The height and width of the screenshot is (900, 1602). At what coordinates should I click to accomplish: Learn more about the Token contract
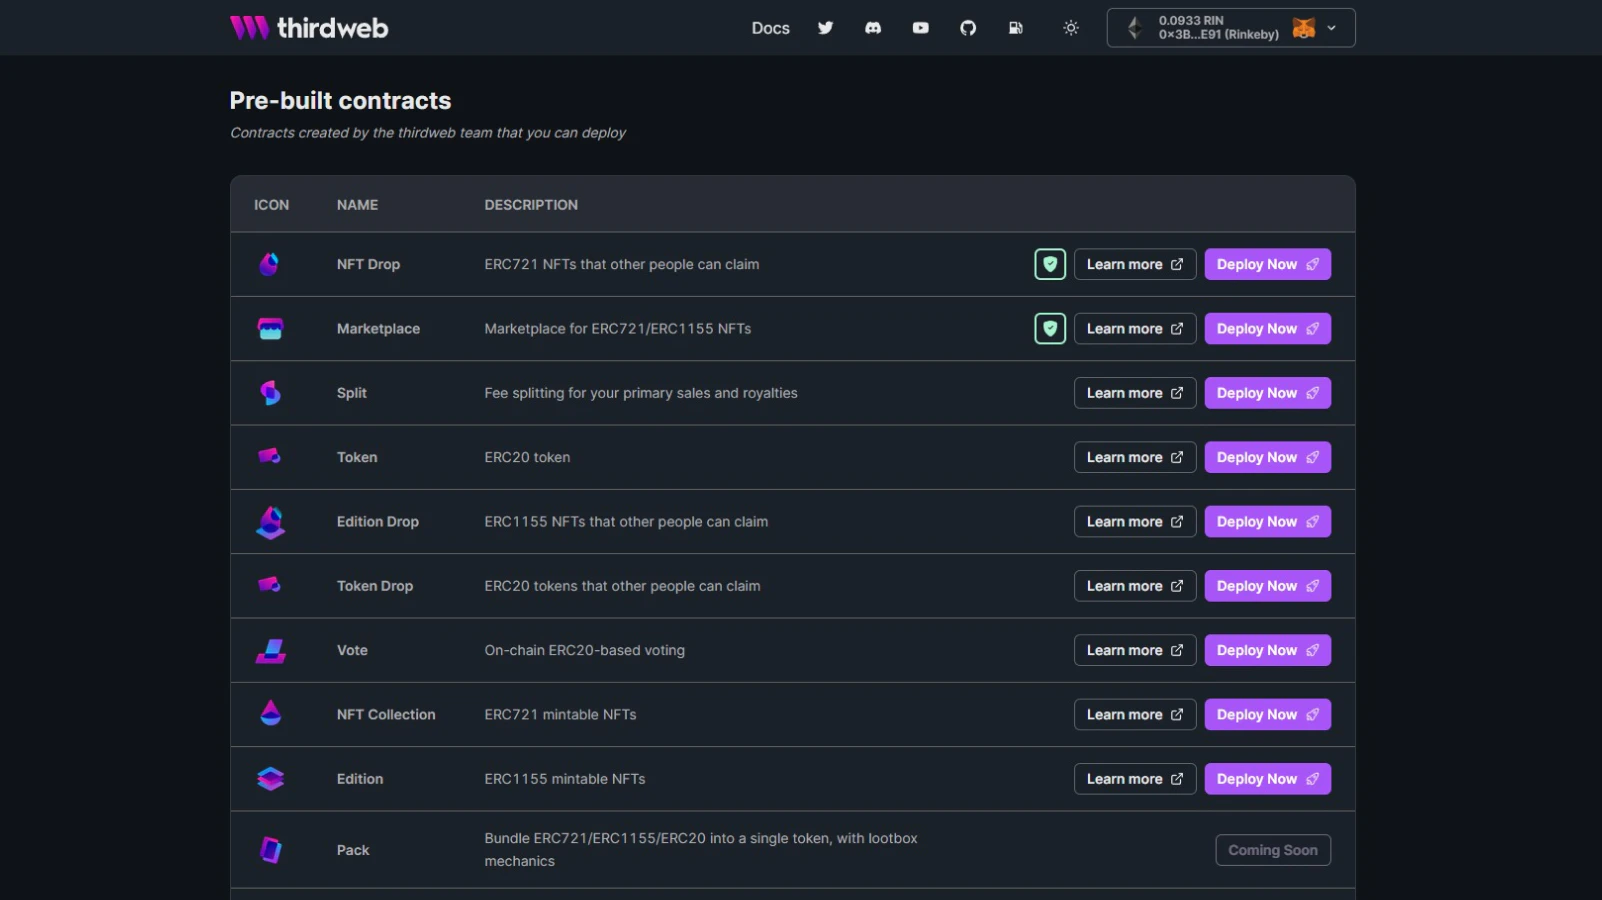coord(1135,457)
